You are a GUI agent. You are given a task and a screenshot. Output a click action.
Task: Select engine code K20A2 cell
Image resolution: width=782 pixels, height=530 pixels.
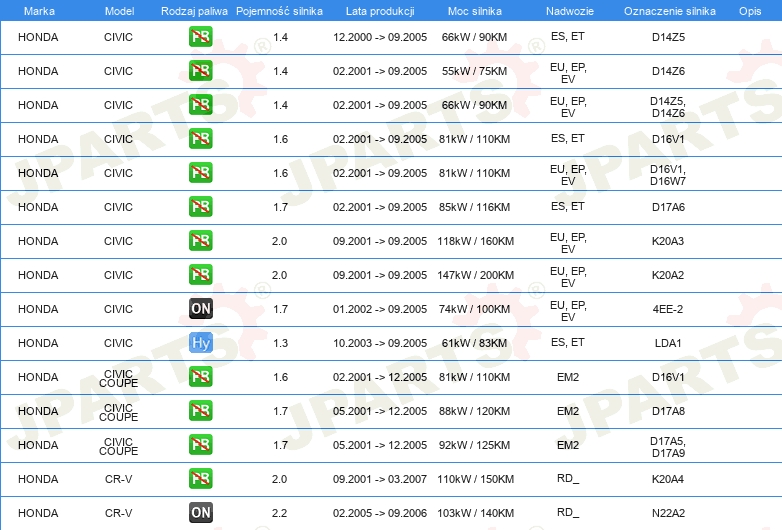[x=668, y=275]
